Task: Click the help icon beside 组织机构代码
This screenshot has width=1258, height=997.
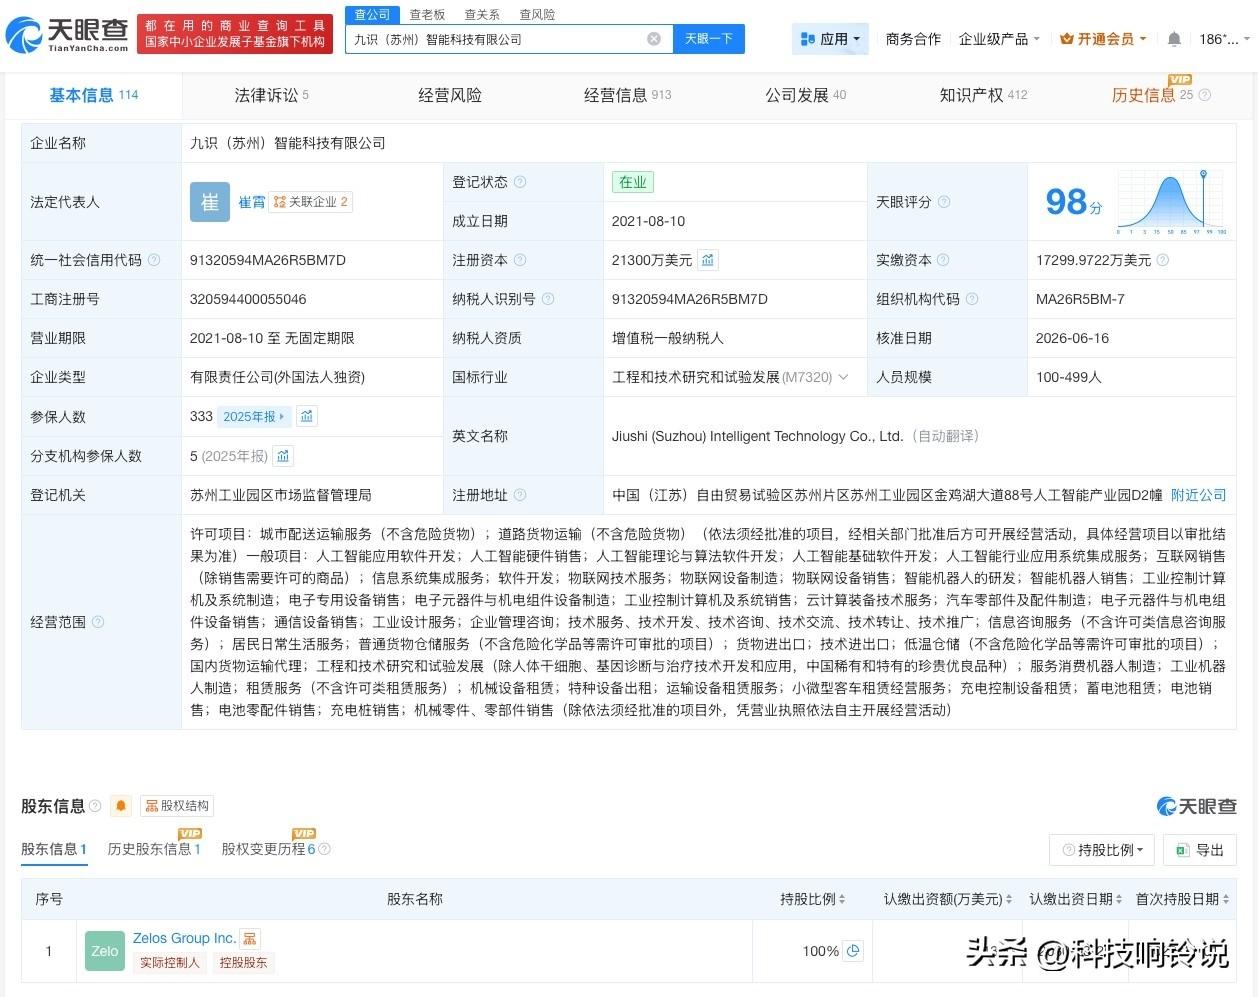Action: point(972,299)
